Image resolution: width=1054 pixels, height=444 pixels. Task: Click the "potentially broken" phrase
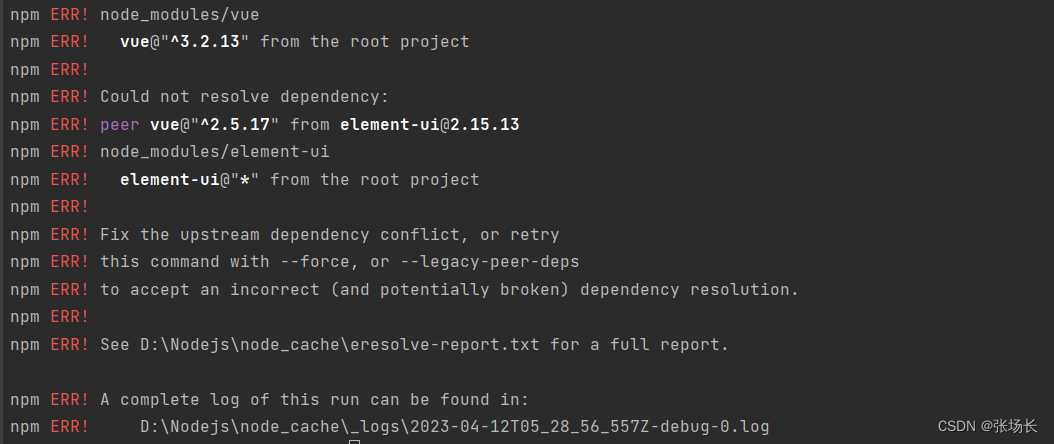(x=469, y=290)
